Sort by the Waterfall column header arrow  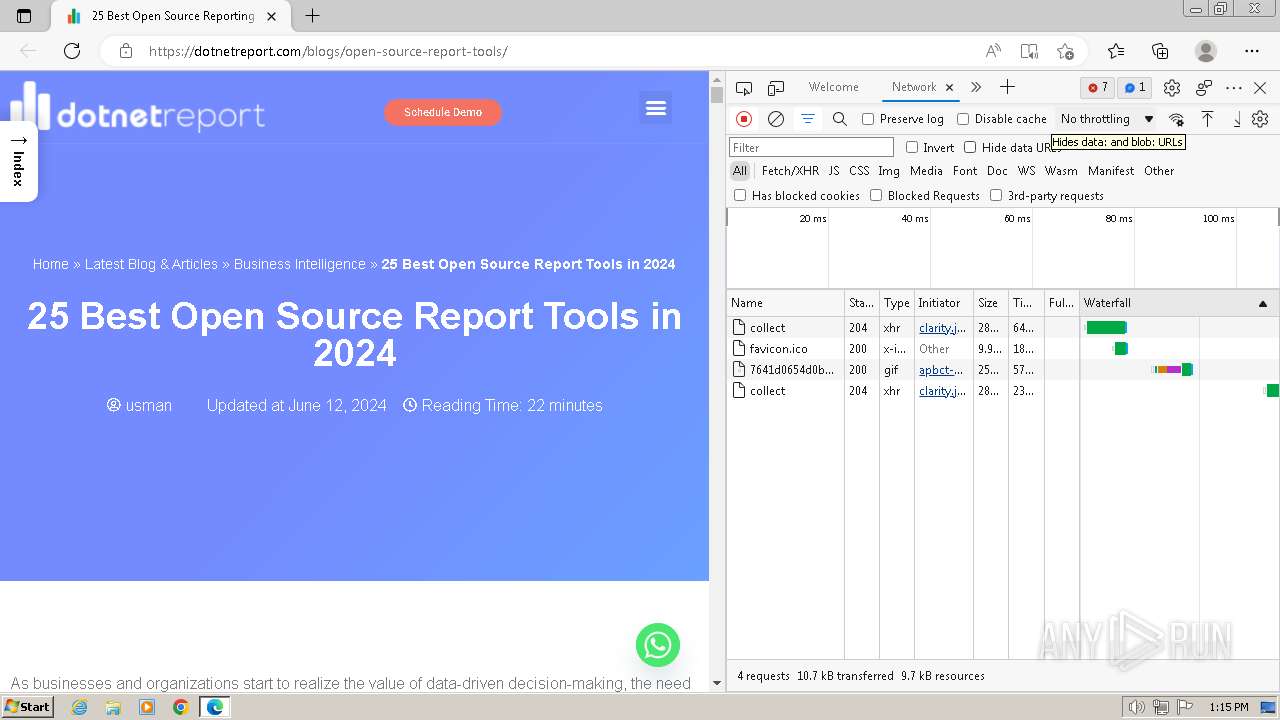click(x=1262, y=303)
